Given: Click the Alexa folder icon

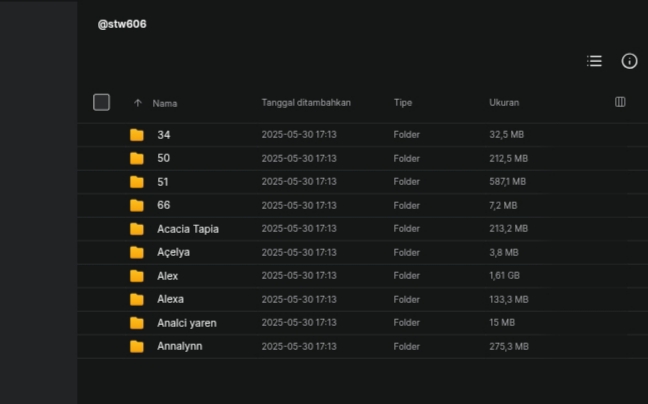Looking at the screenshot, I should [x=137, y=299].
